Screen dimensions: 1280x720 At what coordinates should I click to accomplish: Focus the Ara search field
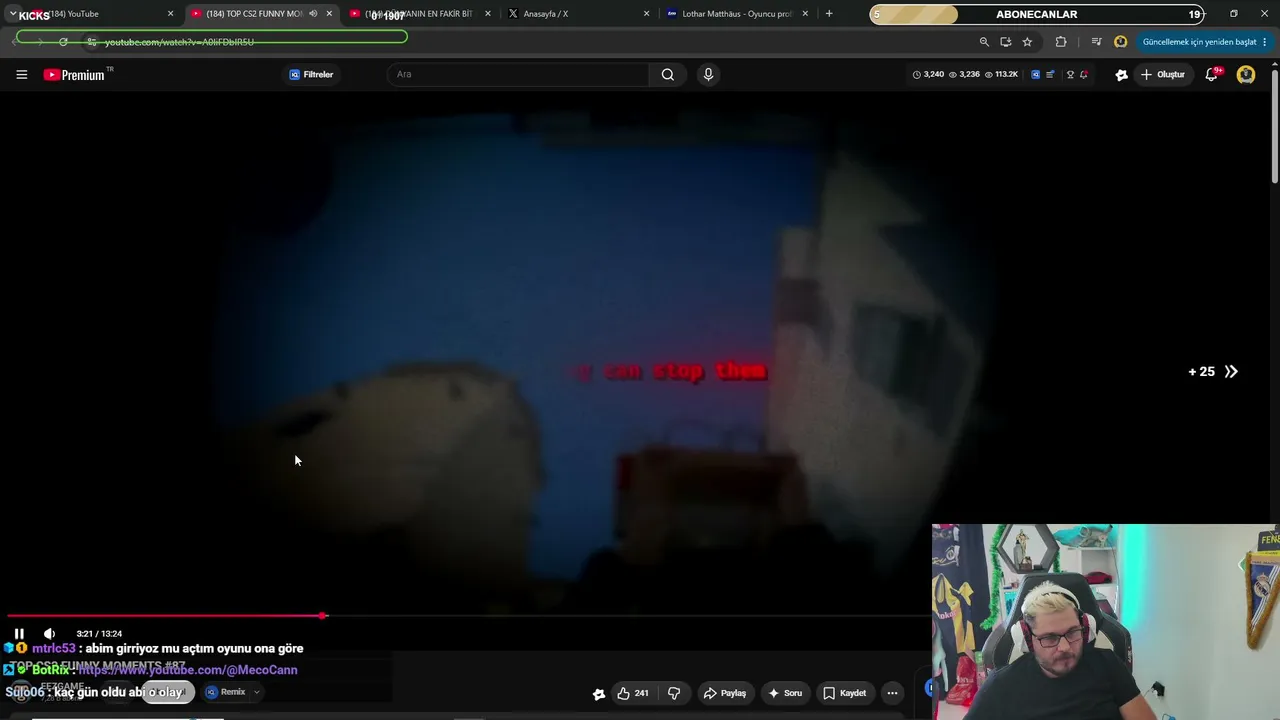tap(520, 74)
